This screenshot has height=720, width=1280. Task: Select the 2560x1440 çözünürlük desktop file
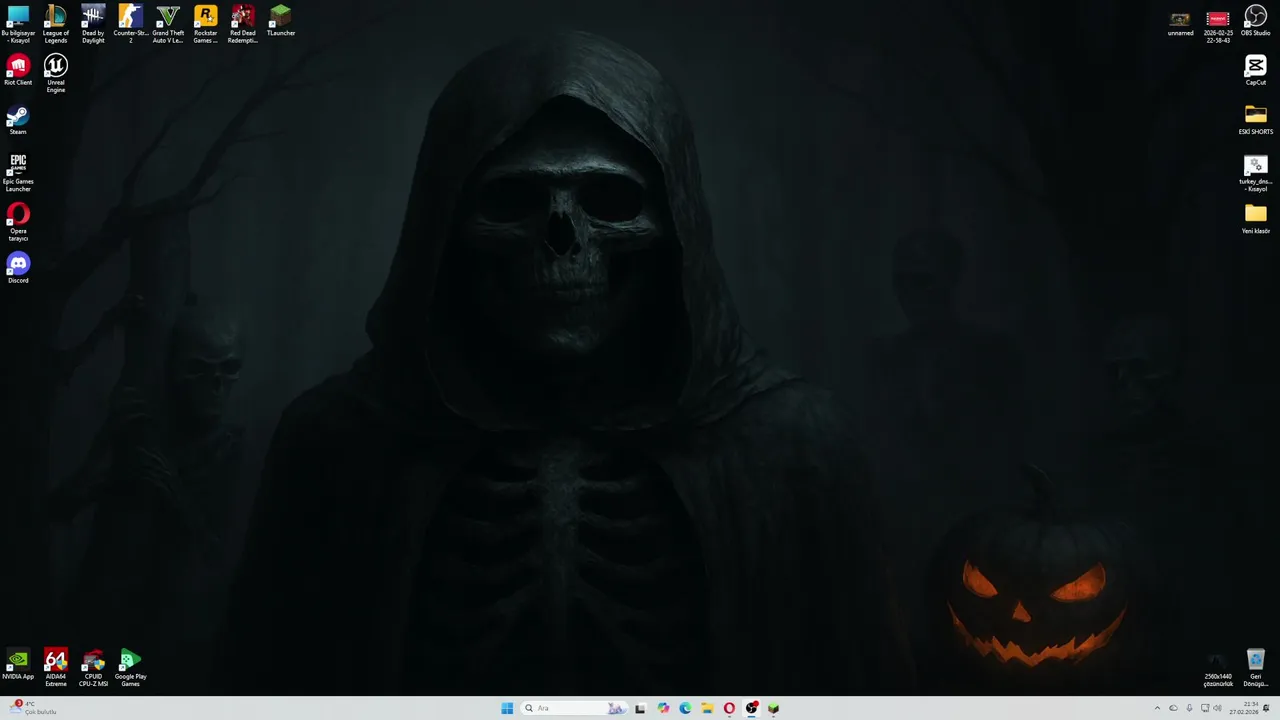pos(1218,669)
